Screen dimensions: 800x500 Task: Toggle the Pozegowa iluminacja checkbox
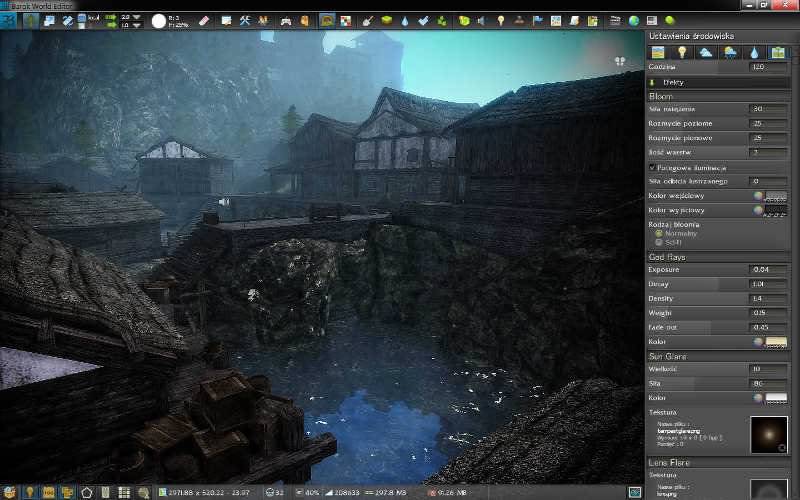pos(652,167)
